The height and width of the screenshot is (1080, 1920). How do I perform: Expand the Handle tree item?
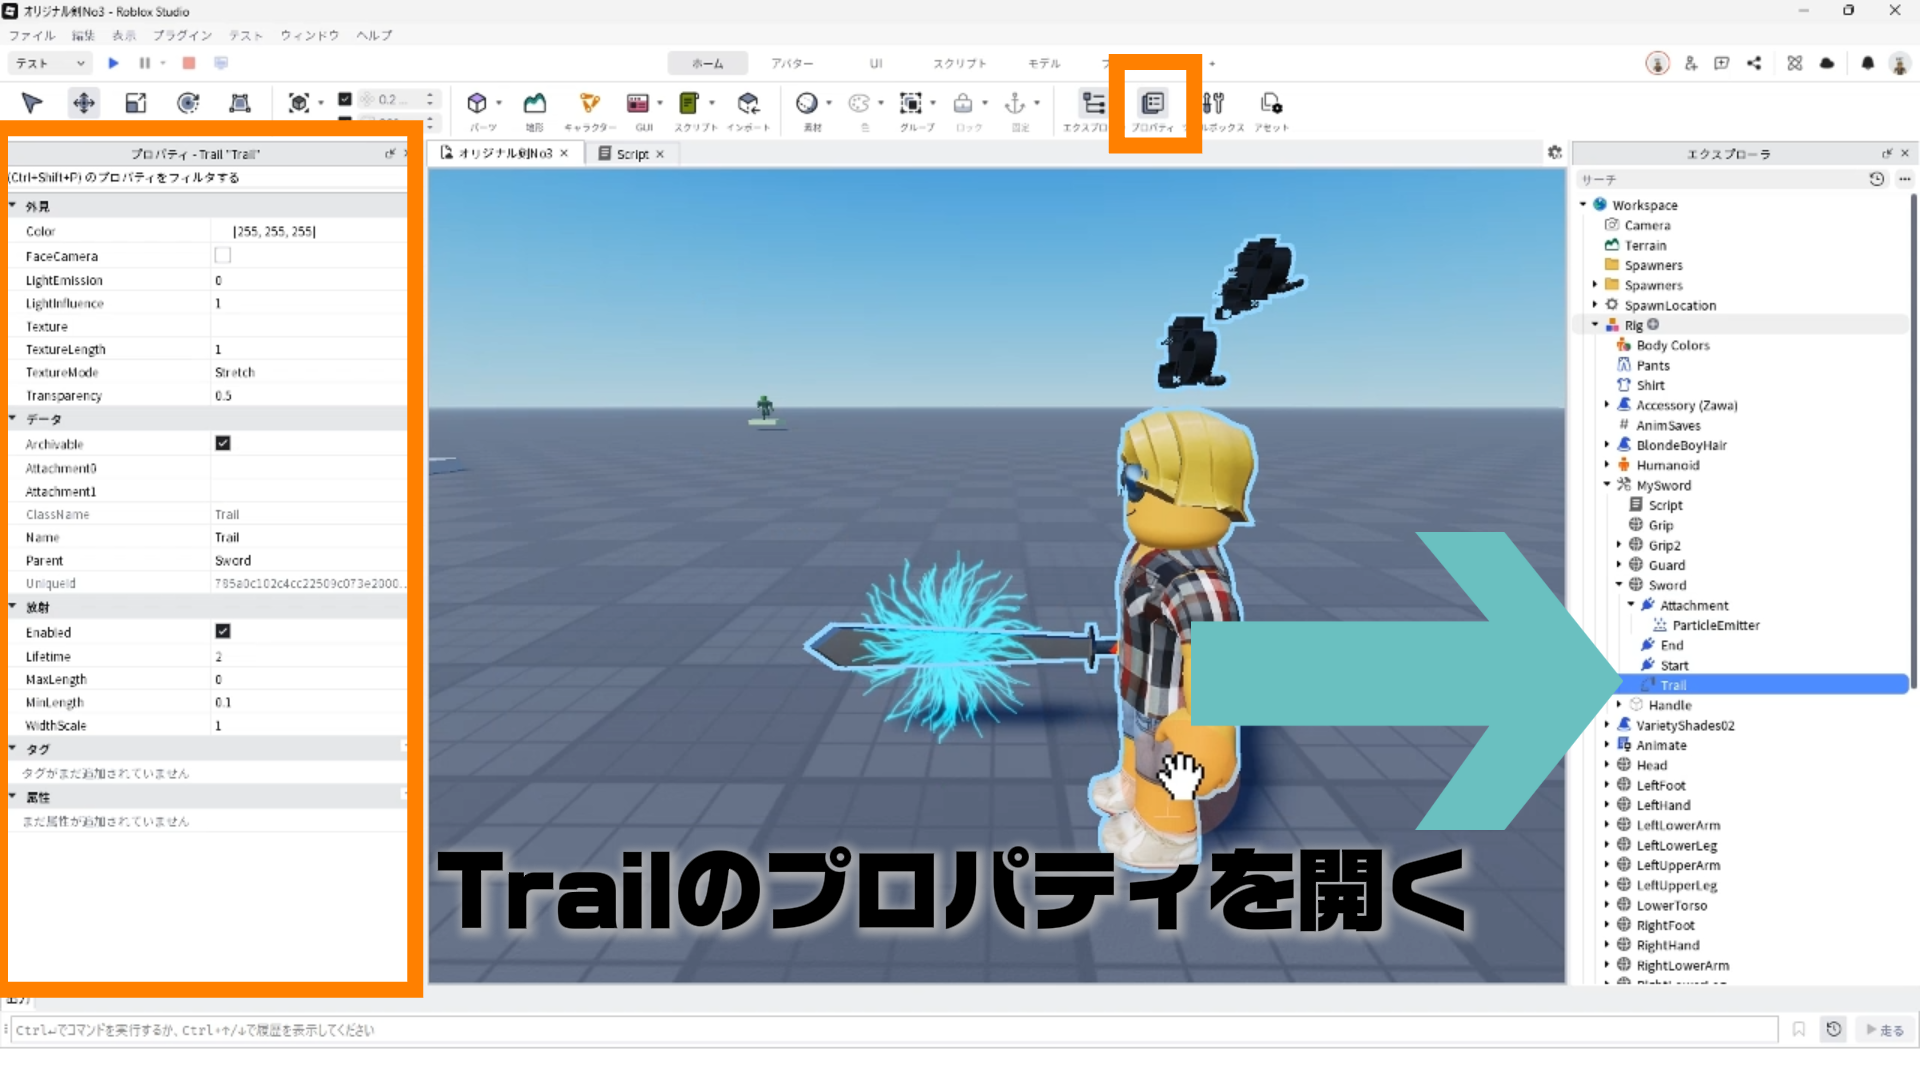1619,705
